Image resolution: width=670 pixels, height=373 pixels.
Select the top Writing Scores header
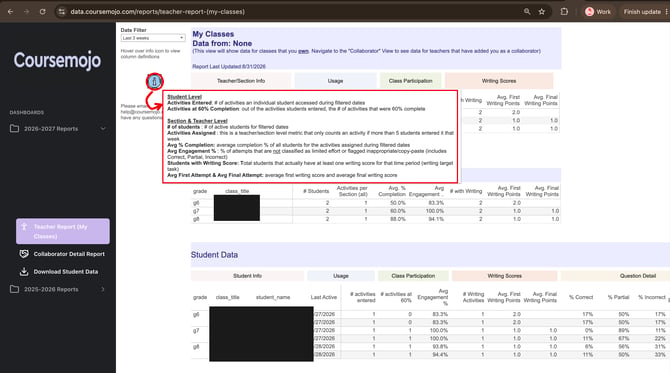(x=499, y=81)
